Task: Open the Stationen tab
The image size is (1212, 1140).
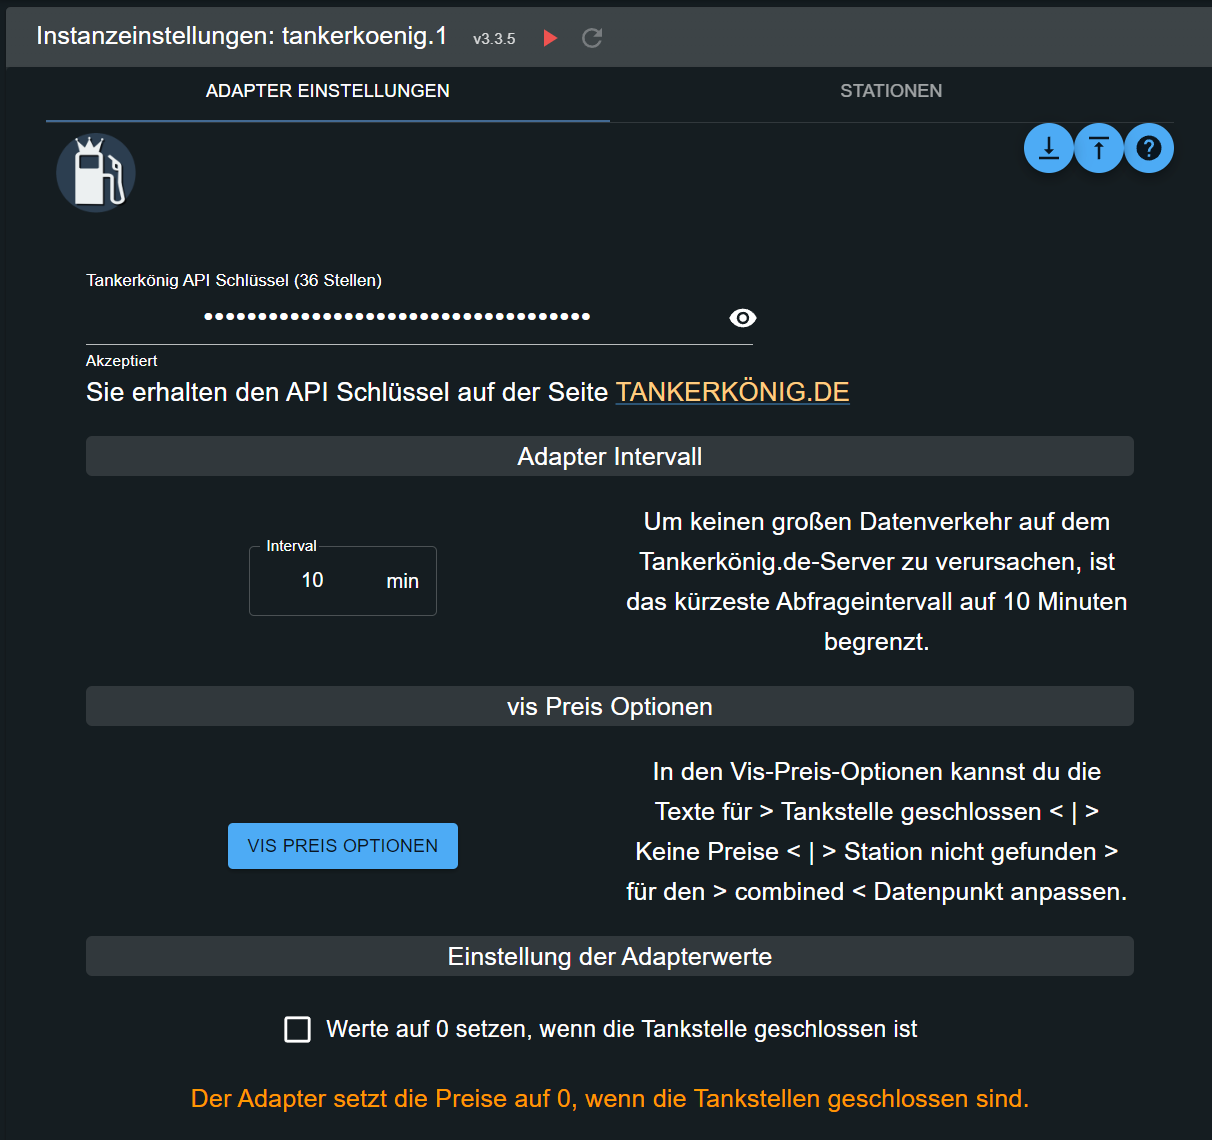Action: [891, 91]
